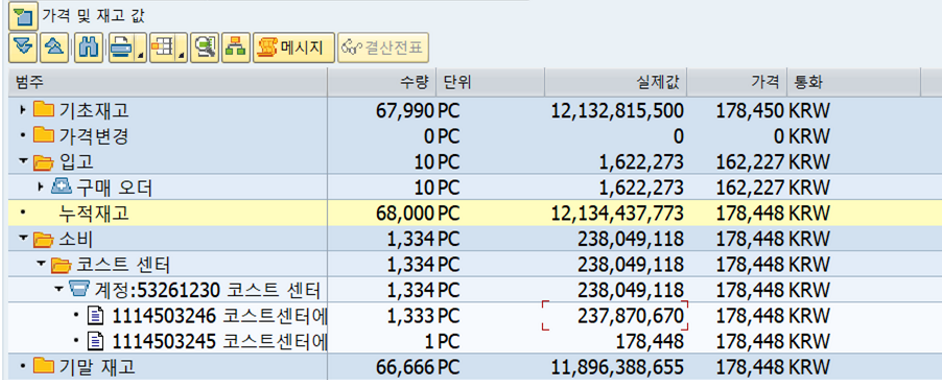Select the 누적재고 row label
Screen dimensions: 945x380
click(93, 213)
